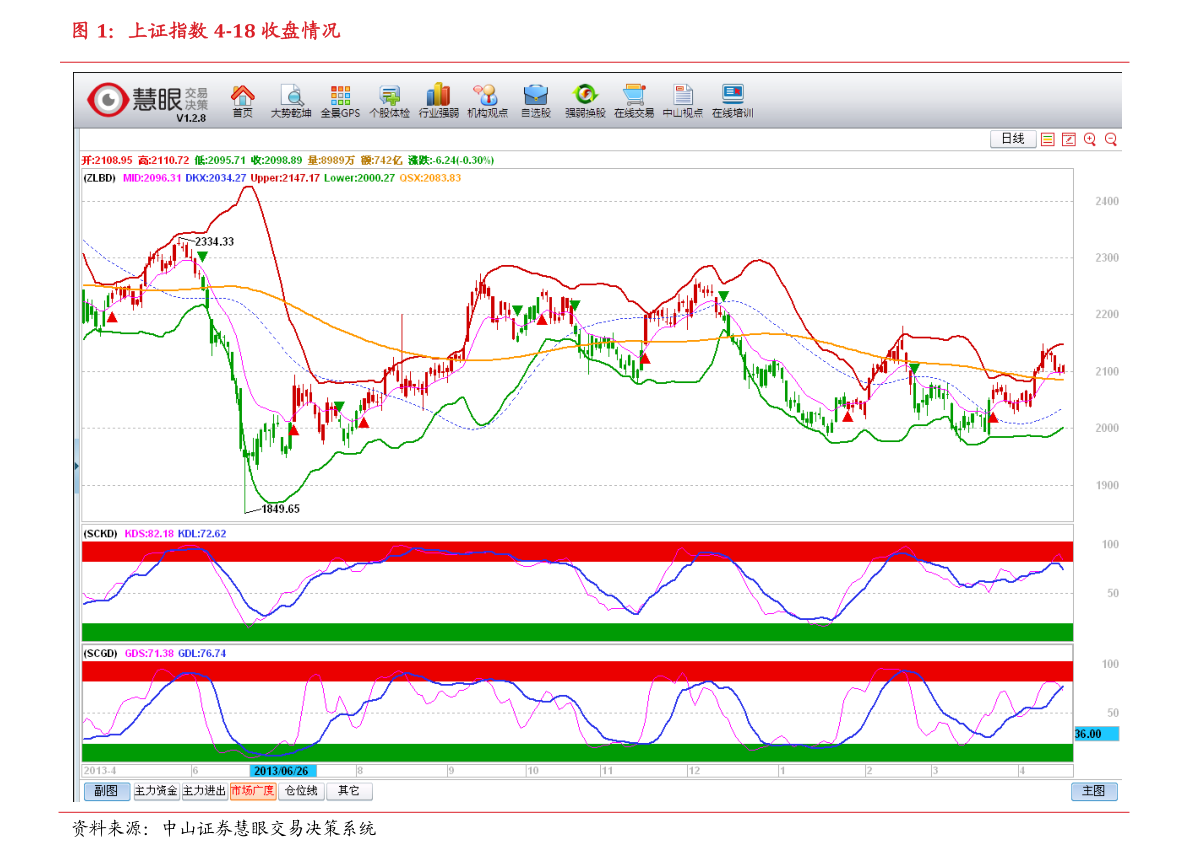
Task: Select the 市场广度 tab
Action: 253,791
